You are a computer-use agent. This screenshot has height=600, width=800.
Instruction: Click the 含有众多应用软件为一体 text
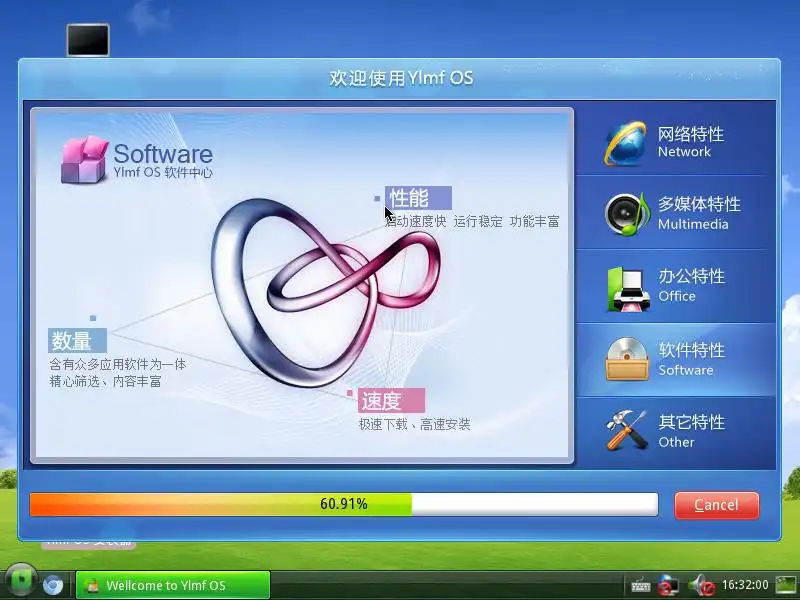pyautogui.click(x=118, y=364)
